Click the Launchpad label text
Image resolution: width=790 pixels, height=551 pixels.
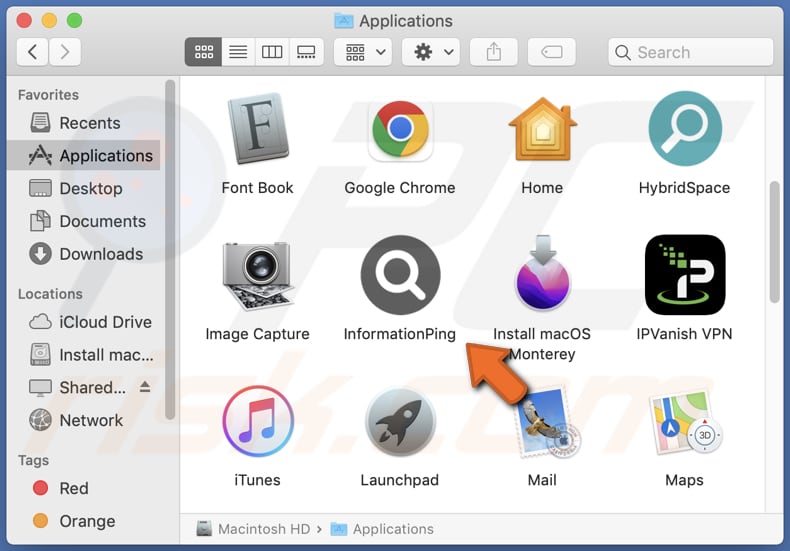(400, 480)
